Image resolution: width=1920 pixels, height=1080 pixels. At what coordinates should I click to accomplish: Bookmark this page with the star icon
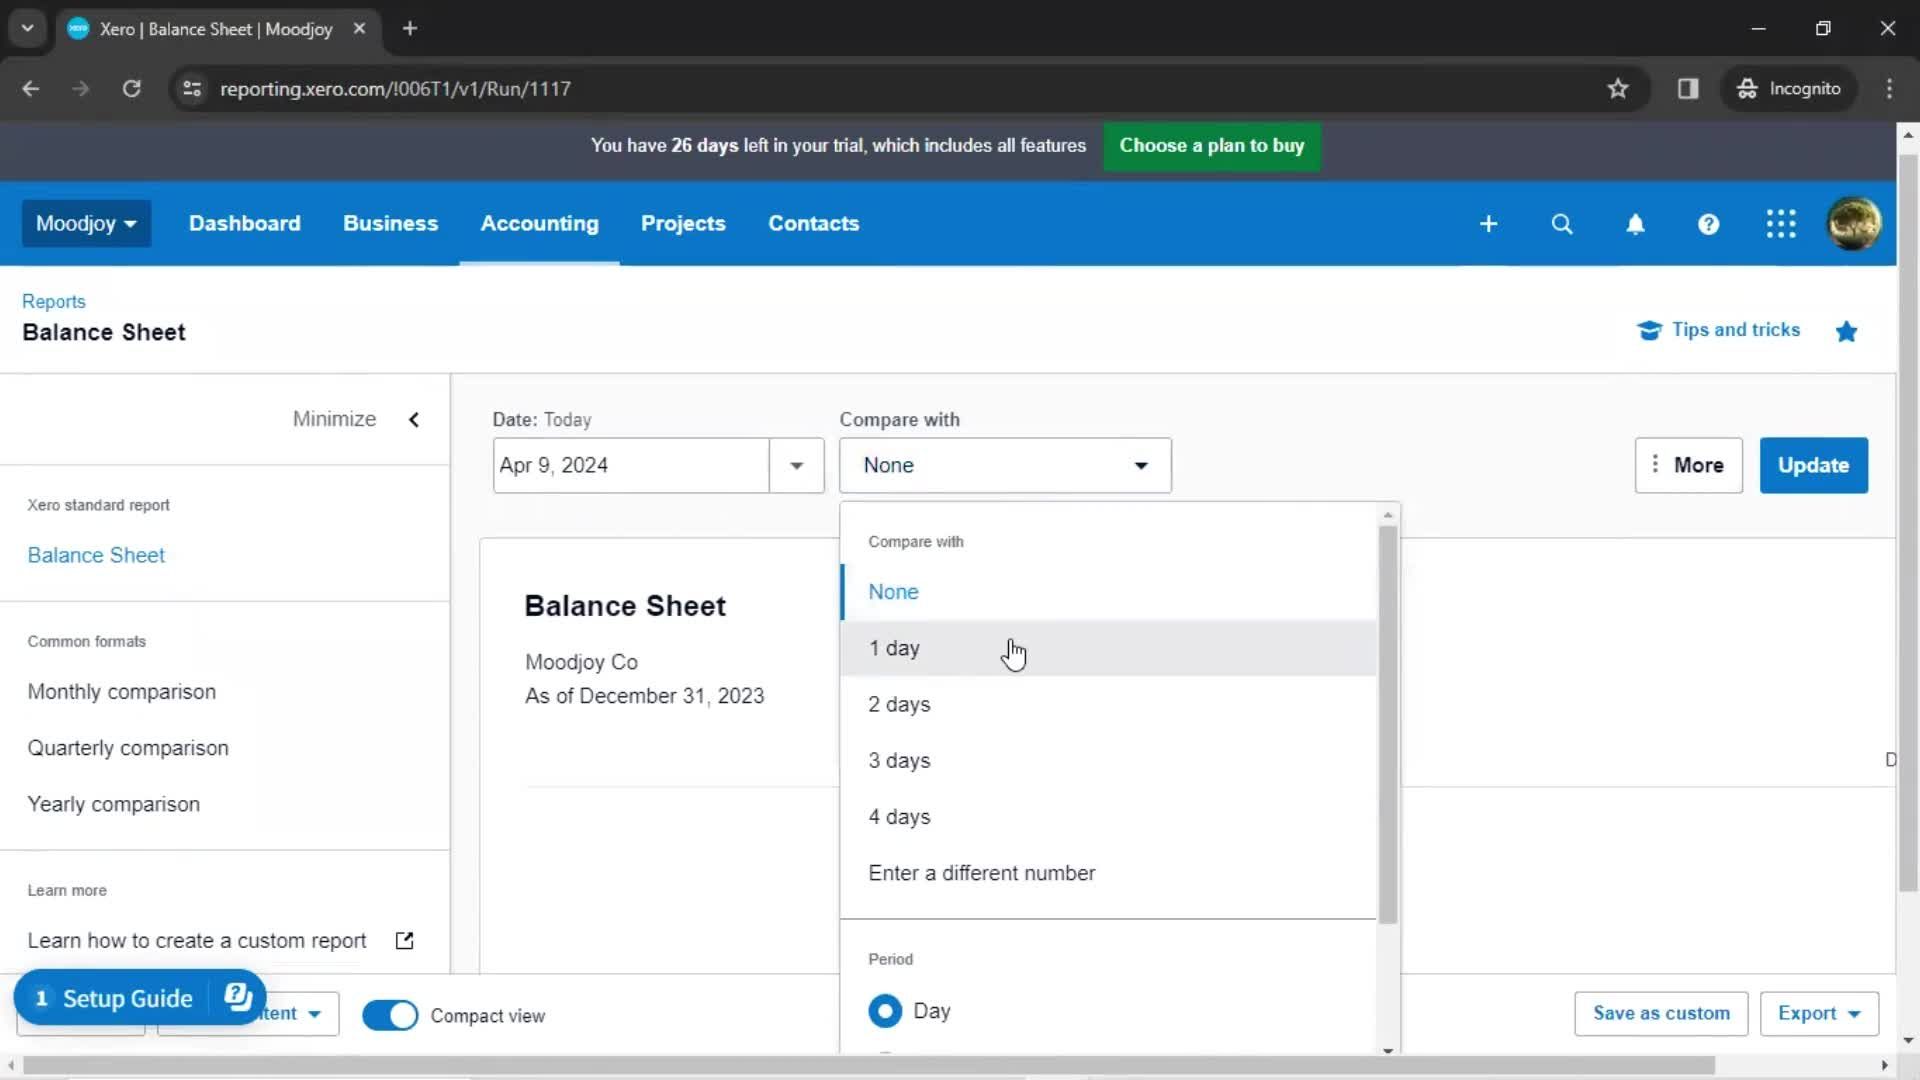point(1618,89)
